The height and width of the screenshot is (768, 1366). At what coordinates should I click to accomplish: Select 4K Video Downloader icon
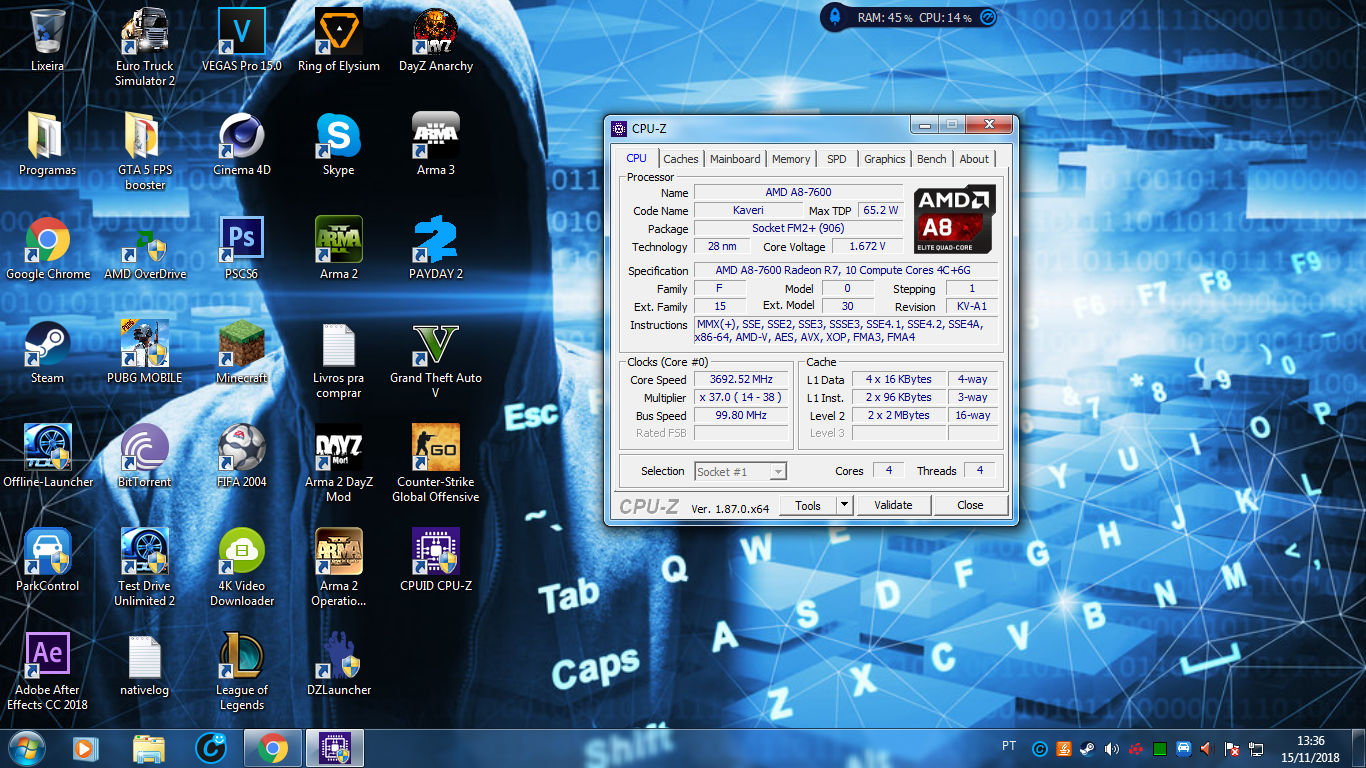pos(242,567)
